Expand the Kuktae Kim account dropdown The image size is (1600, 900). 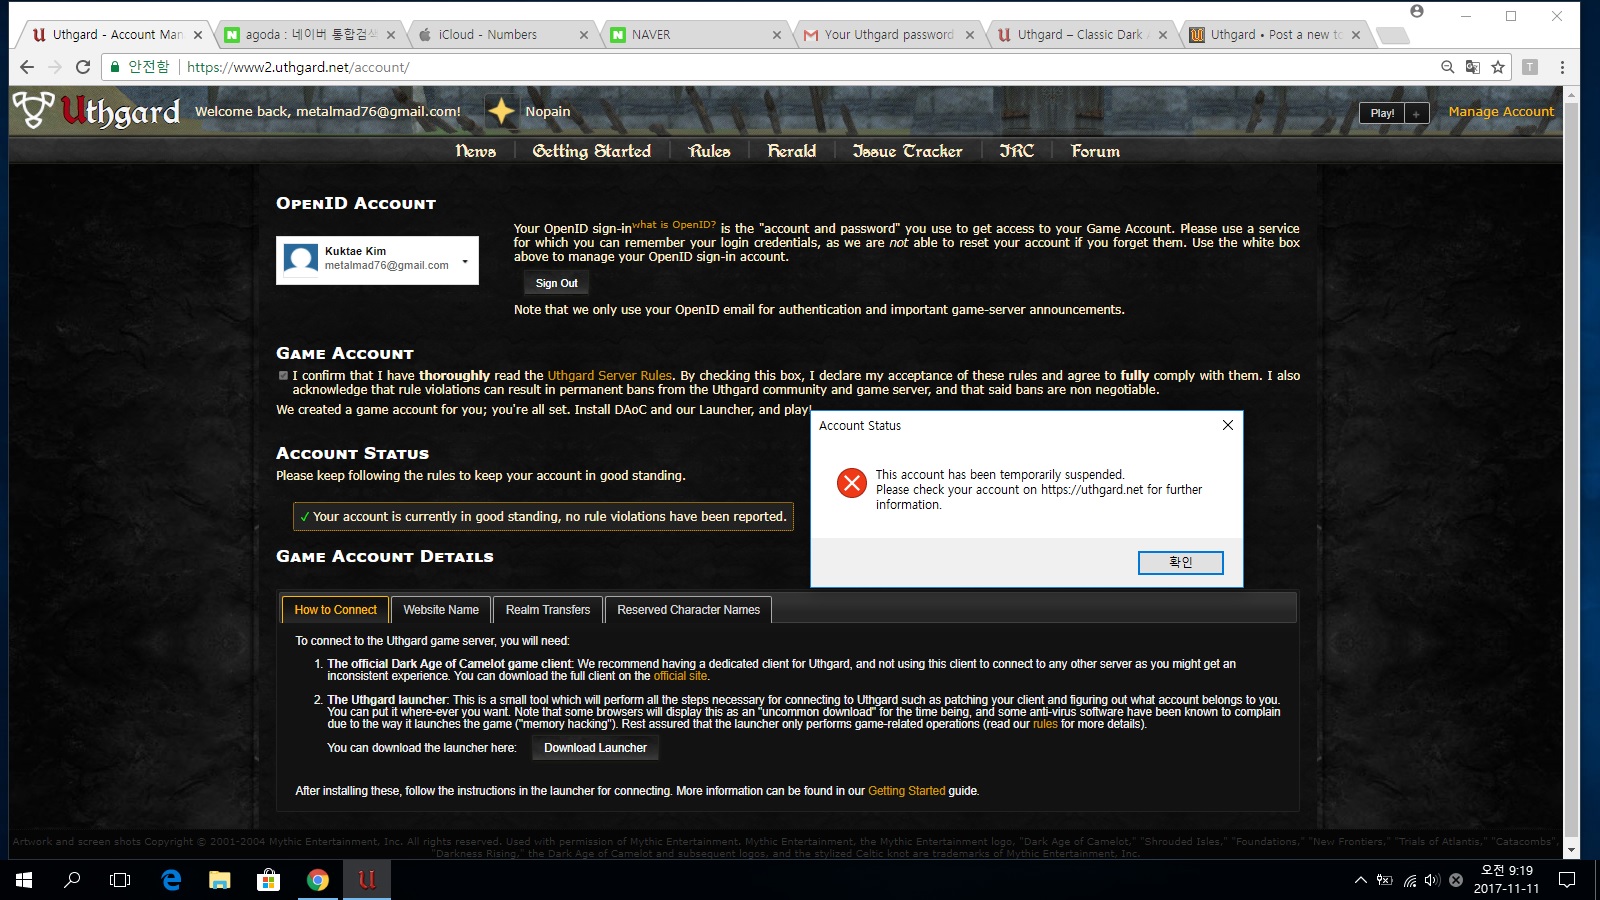[x=465, y=262]
